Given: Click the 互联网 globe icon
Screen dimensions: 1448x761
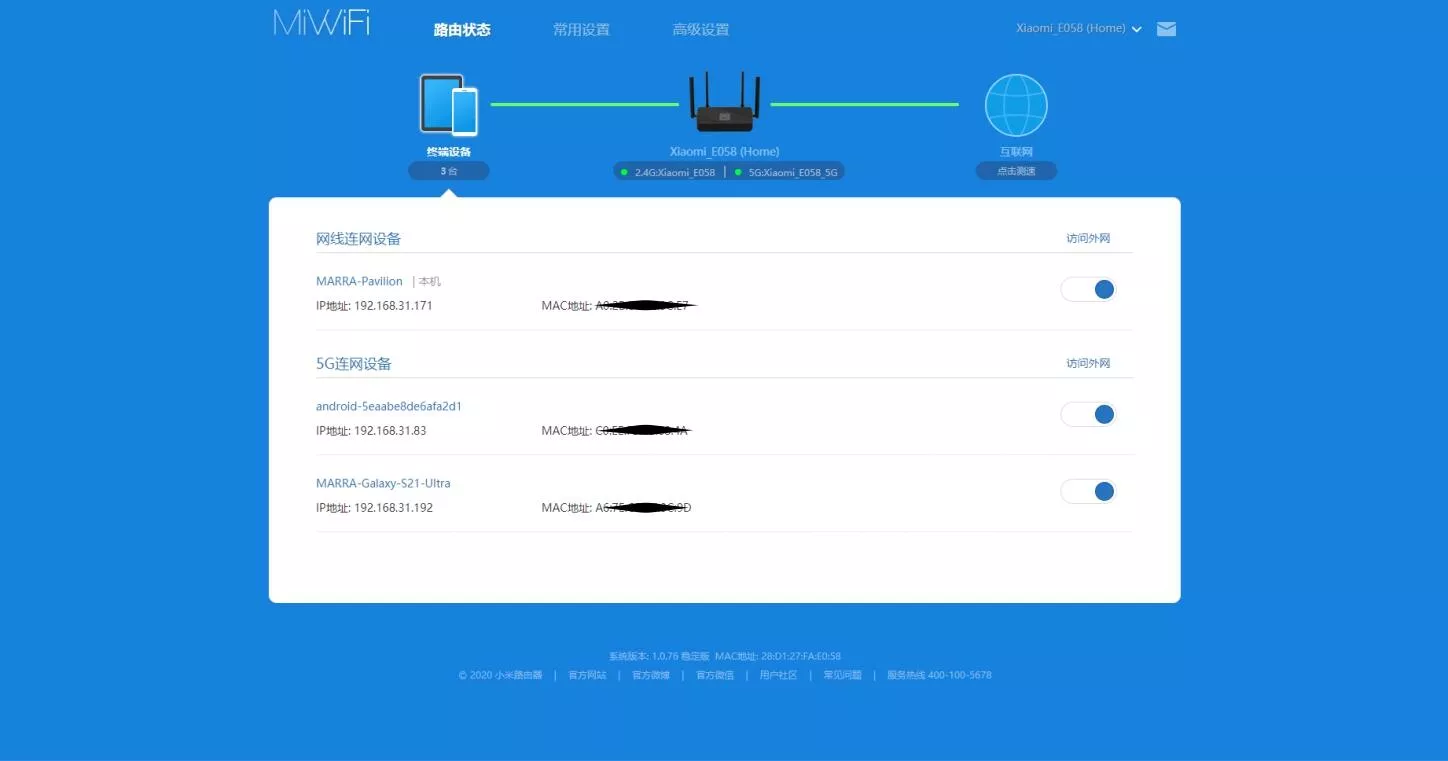Looking at the screenshot, I should click(x=1016, y=105).
